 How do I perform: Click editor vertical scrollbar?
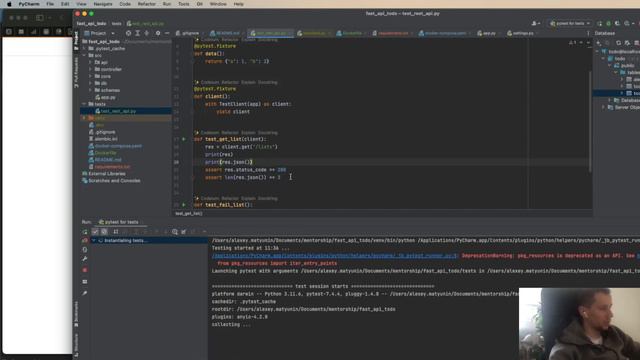click(590, 121)
